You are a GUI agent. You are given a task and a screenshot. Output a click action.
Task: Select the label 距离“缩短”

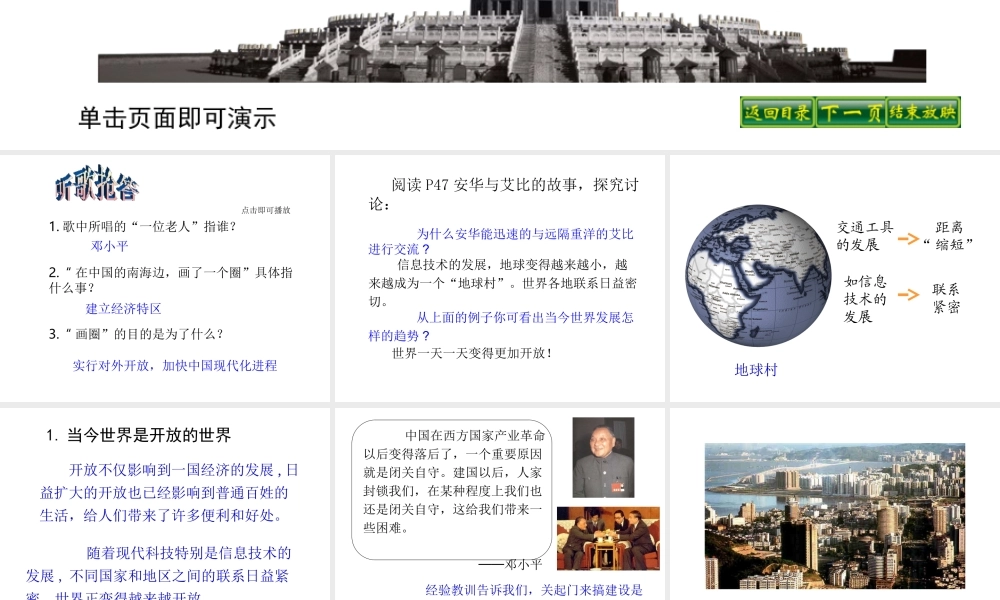(x=948, y=236)
